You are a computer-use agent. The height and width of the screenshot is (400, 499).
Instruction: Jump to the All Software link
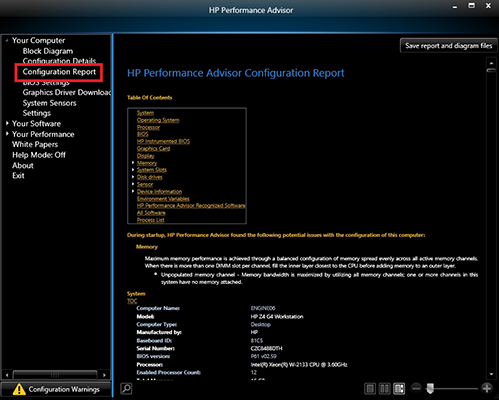coord(151,213)
